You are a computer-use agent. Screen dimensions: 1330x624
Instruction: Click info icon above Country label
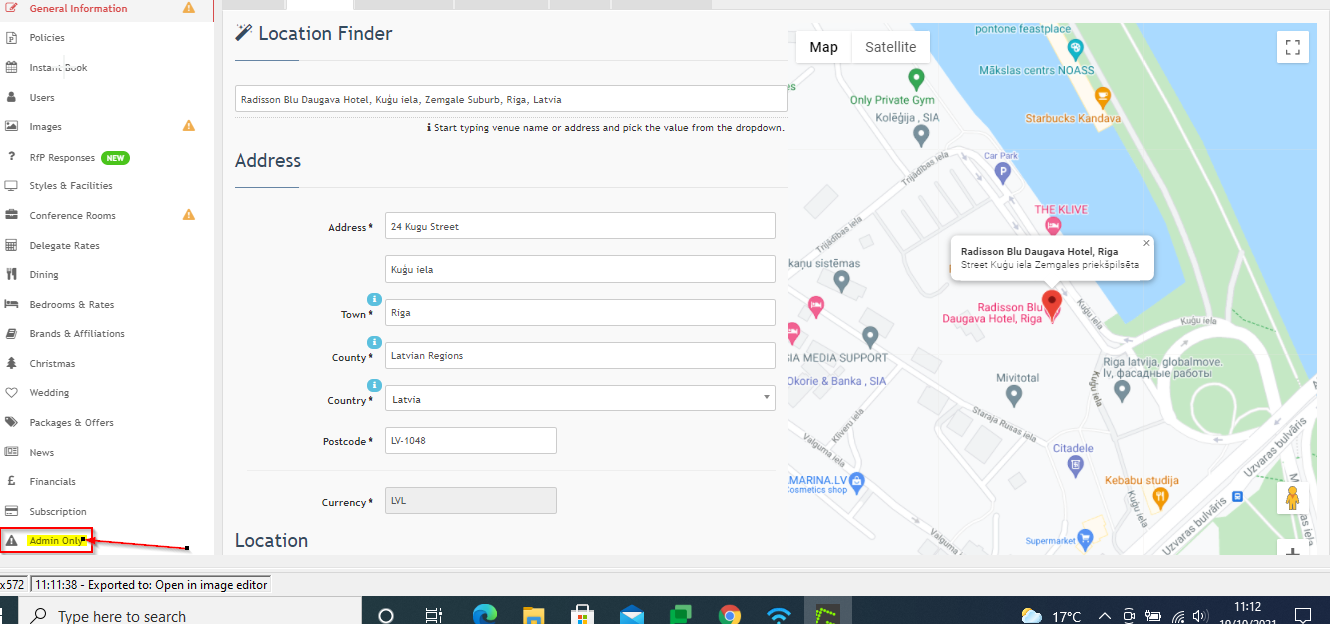[374, 385]
